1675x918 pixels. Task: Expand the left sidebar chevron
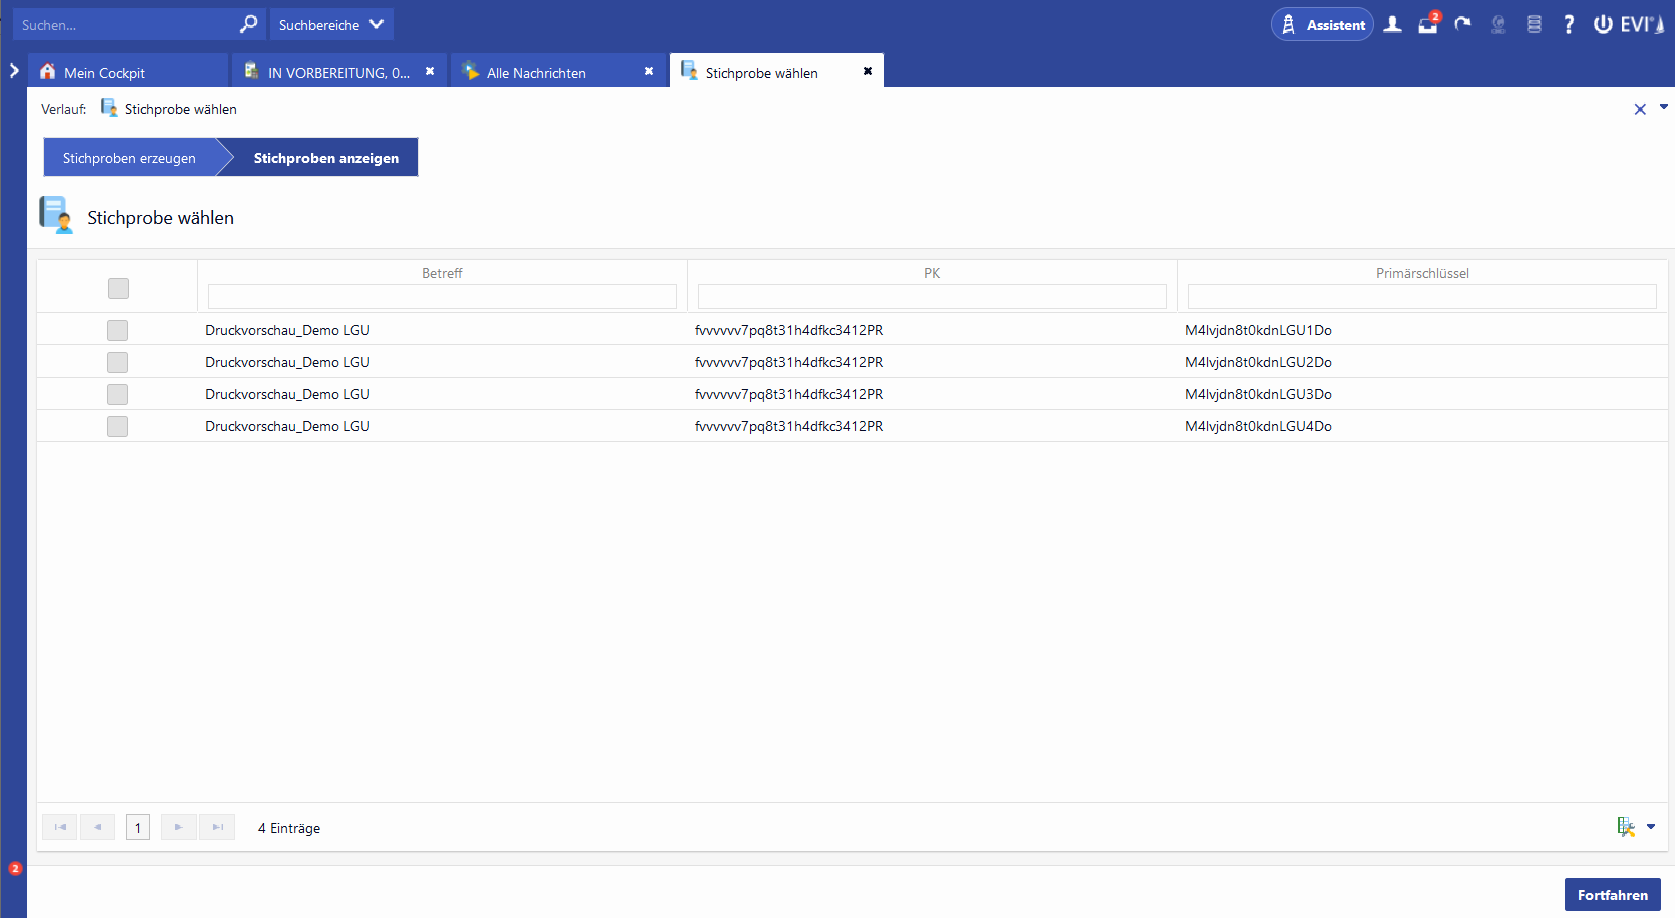tap(14, 71)
